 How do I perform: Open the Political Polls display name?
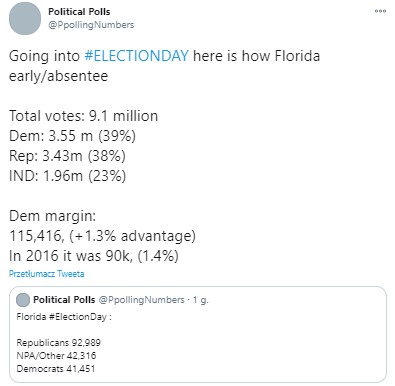click(x=79, y=12)
